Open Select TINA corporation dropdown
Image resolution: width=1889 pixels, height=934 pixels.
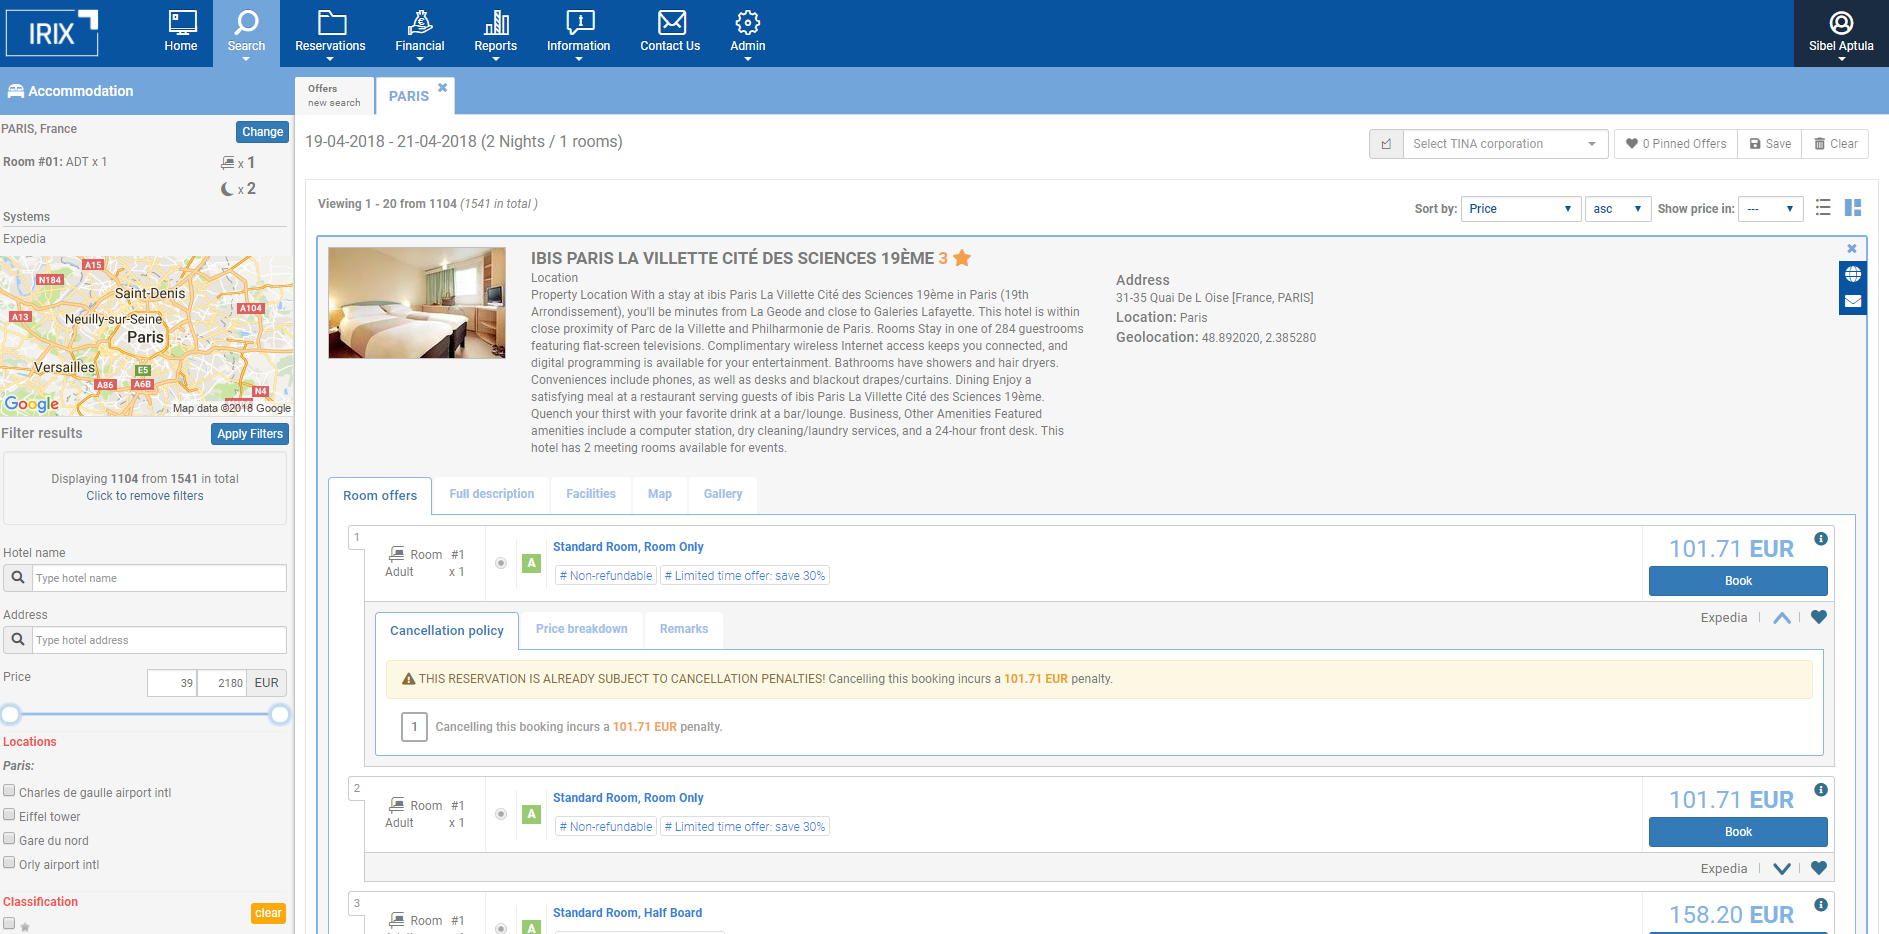click(1504, 144)
